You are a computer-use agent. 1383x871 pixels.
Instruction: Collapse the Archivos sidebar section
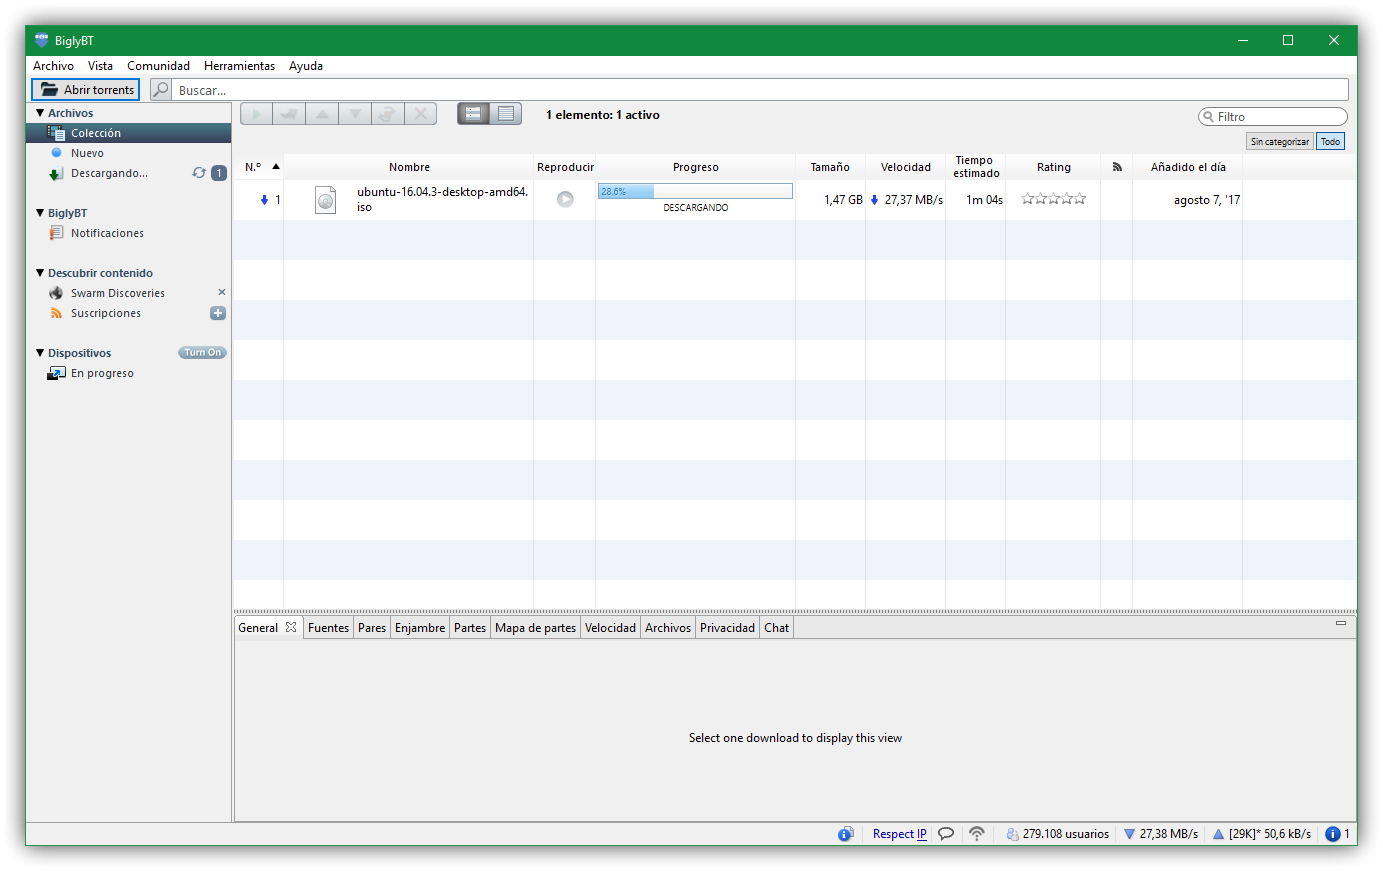(40, 113)
